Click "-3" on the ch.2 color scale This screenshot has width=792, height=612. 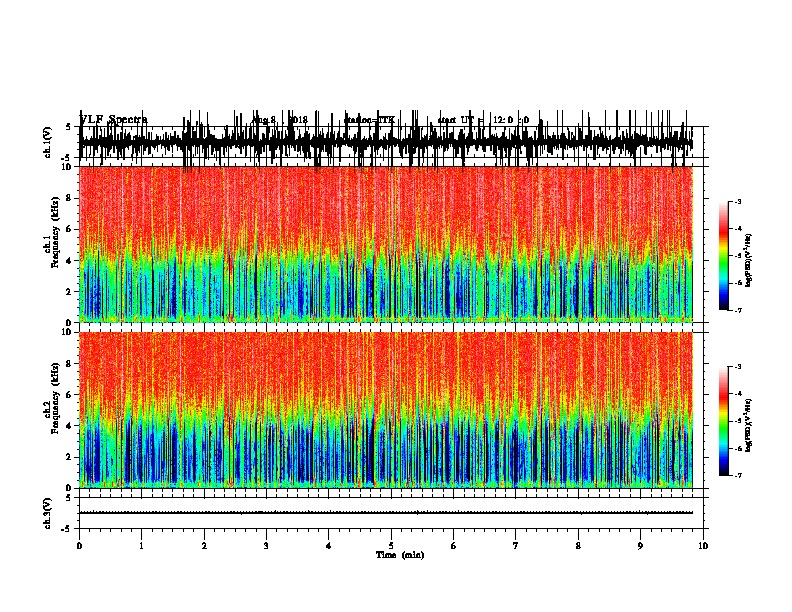(738, 367)
